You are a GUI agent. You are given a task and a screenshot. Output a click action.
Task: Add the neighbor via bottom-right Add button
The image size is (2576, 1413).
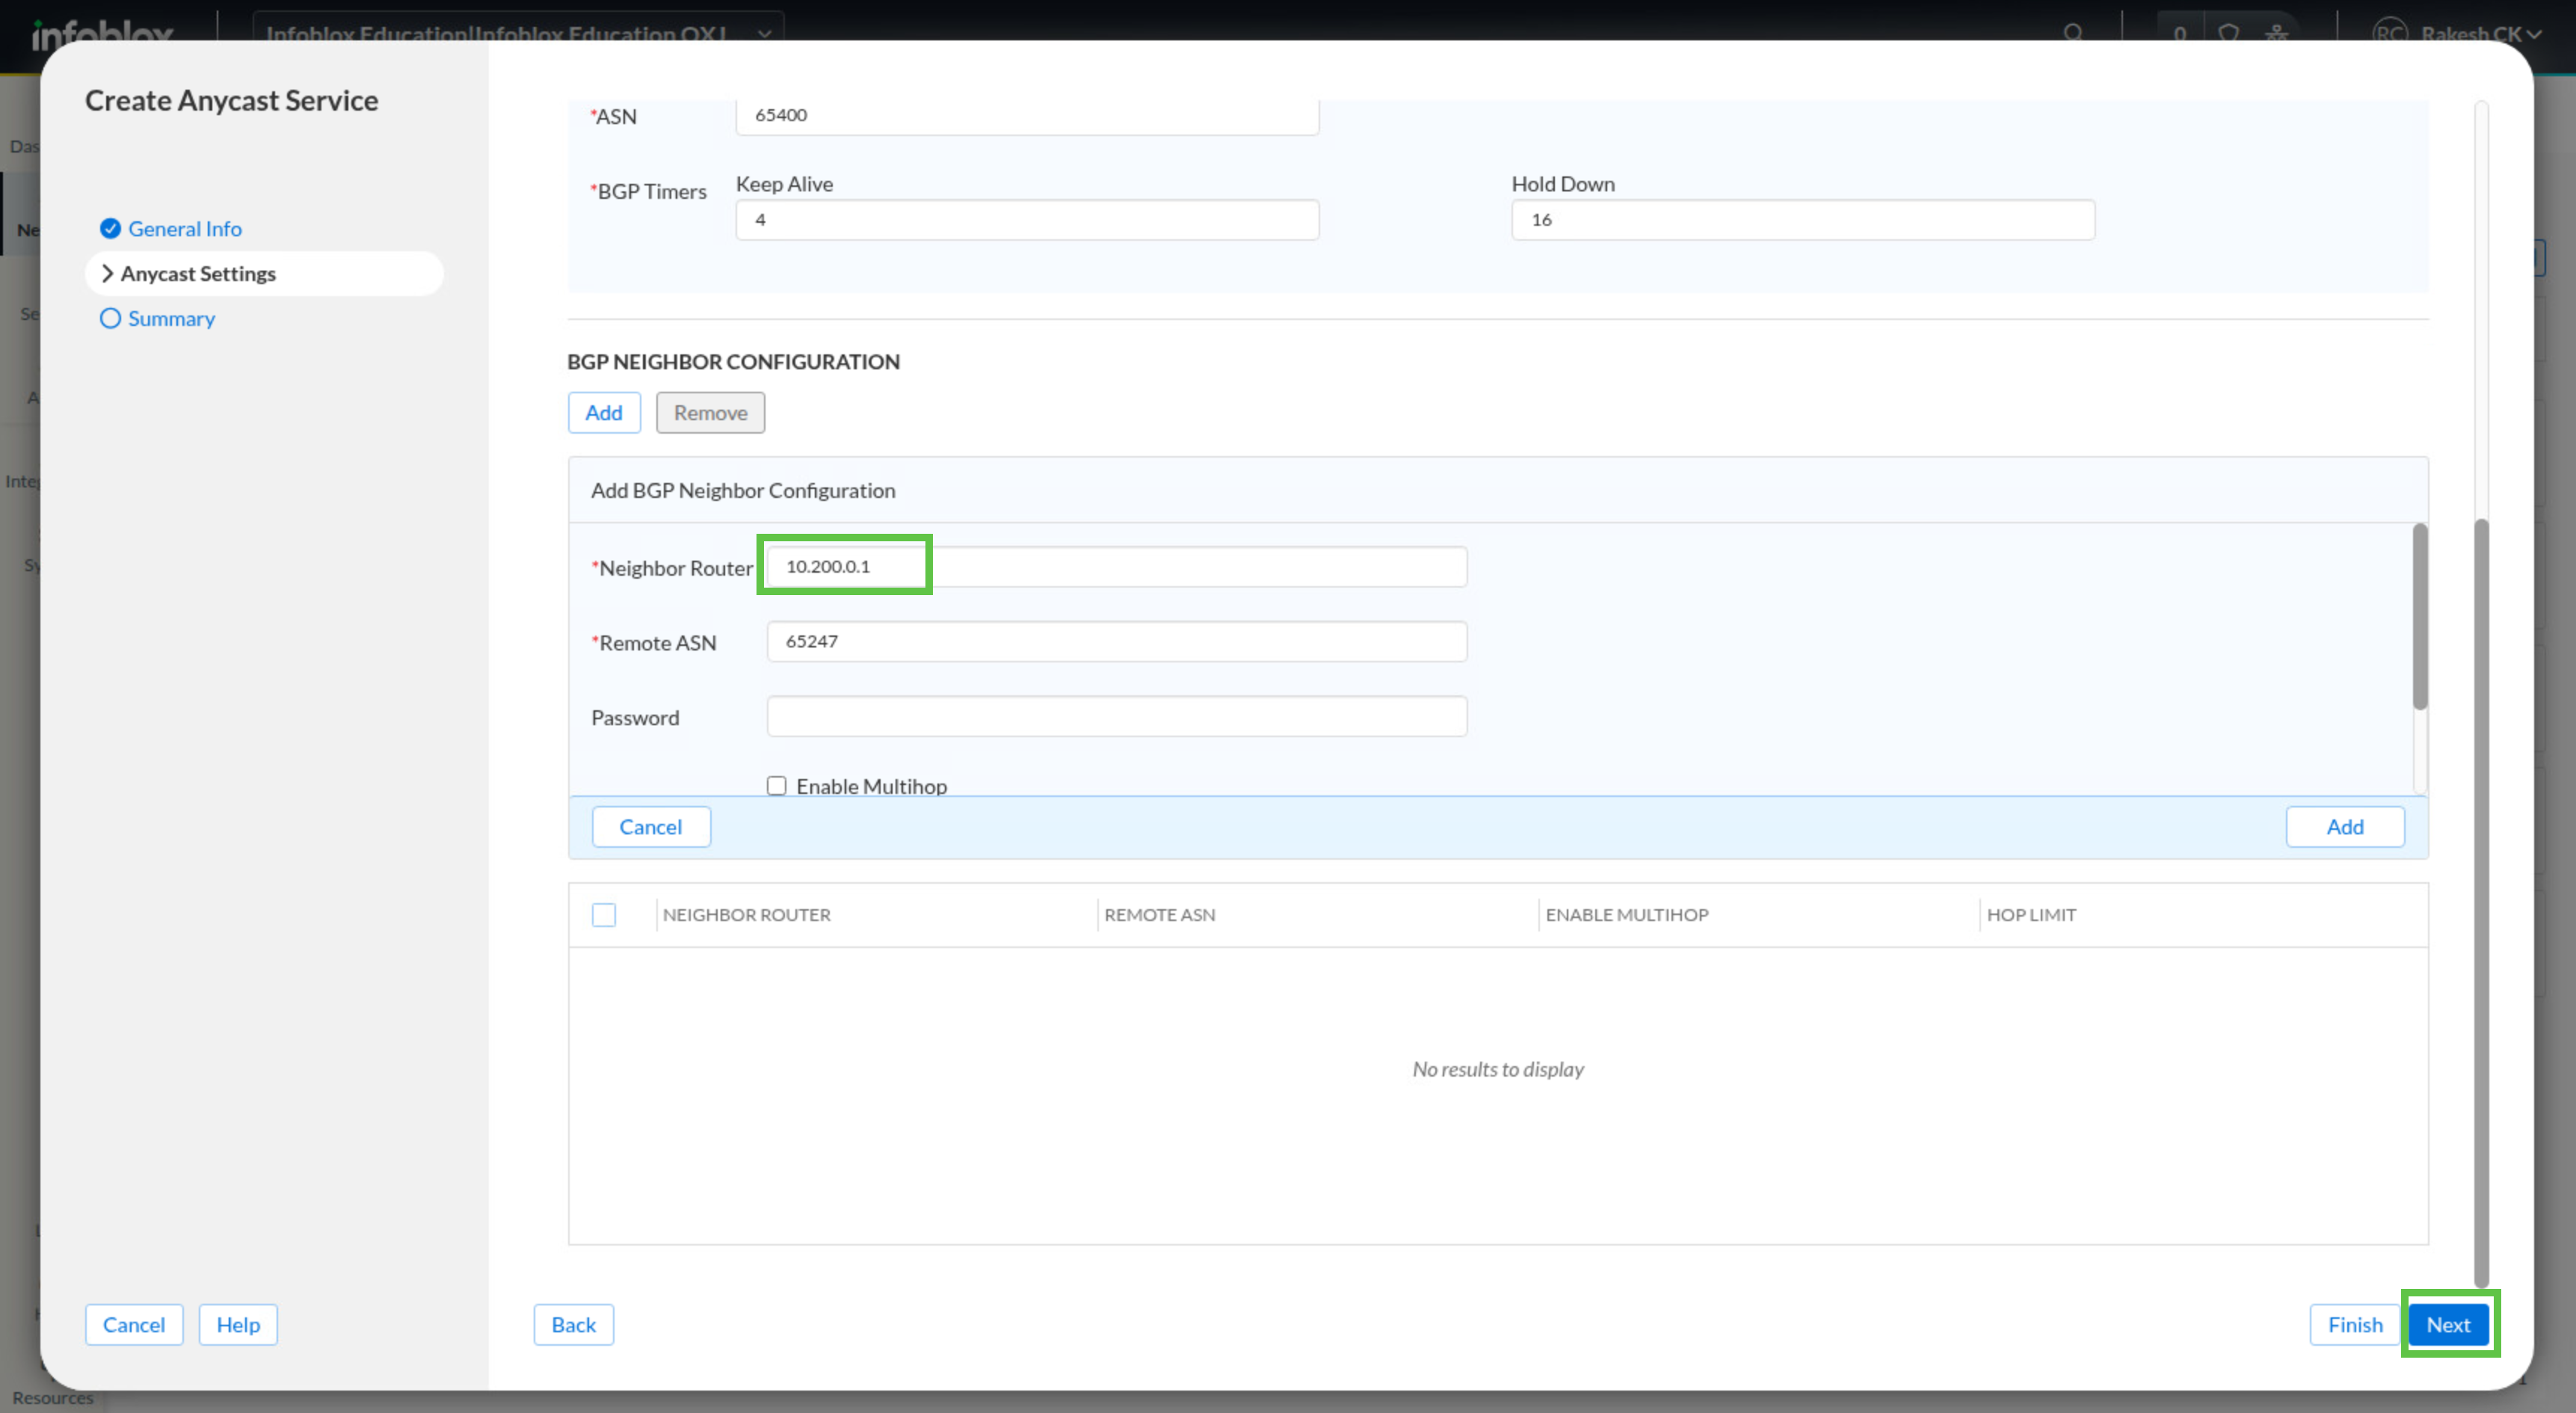[x=2344, y=826]
